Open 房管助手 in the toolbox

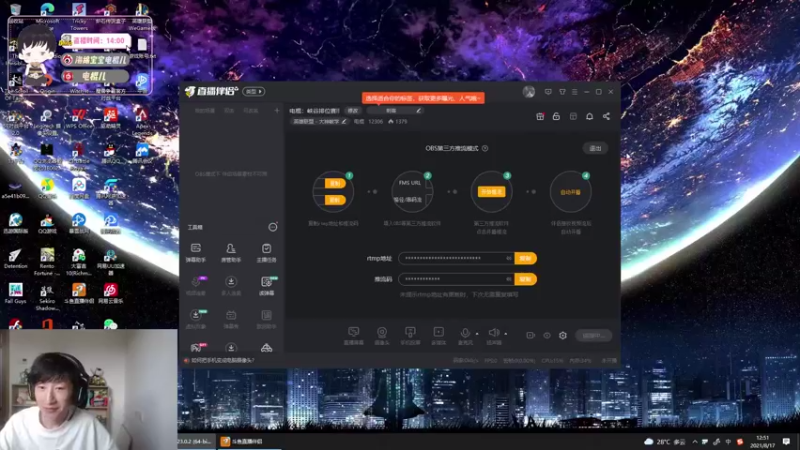coord(231,253)
